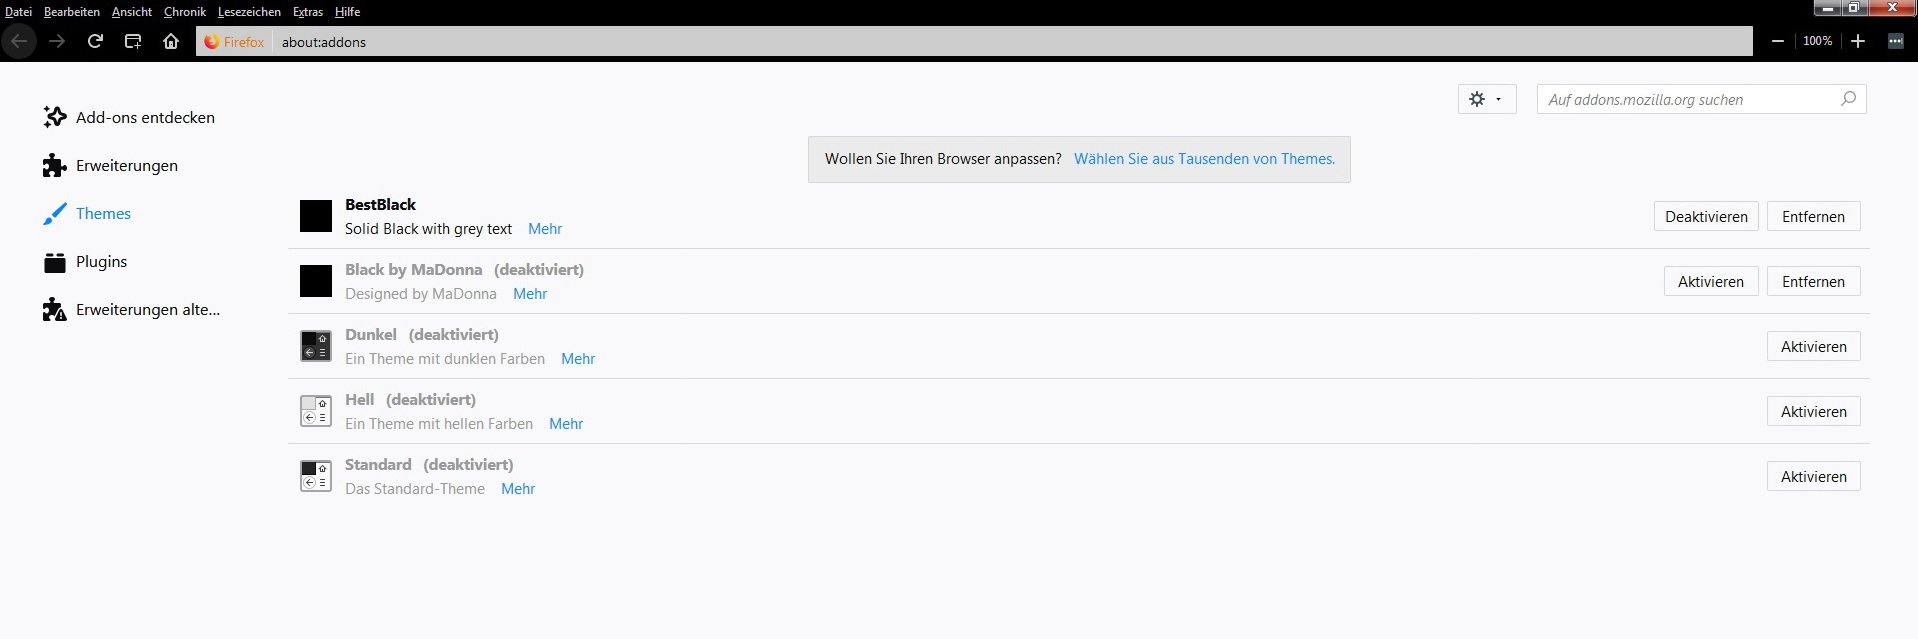Reload the current page
The width and height of the screenshot is (1918, 639).
(x=95, y=41)
